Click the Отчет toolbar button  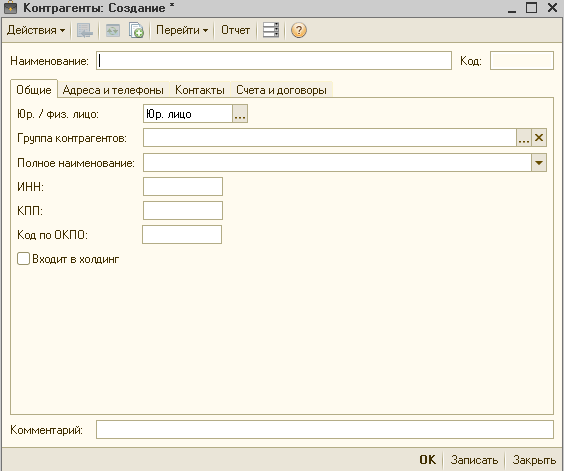coord(235,30)
